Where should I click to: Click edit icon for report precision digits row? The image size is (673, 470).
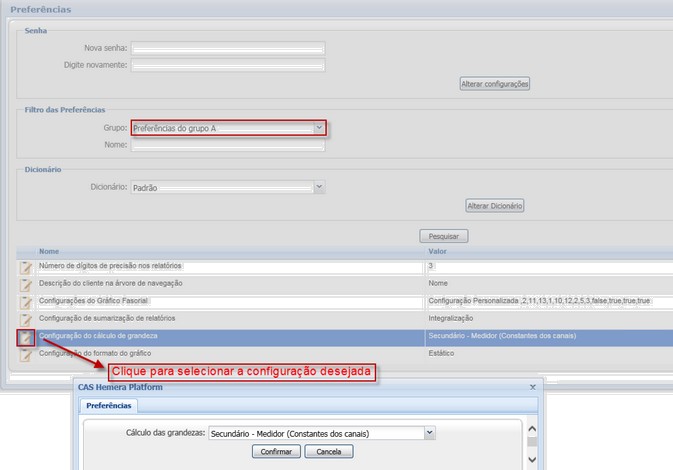(25, 268)
